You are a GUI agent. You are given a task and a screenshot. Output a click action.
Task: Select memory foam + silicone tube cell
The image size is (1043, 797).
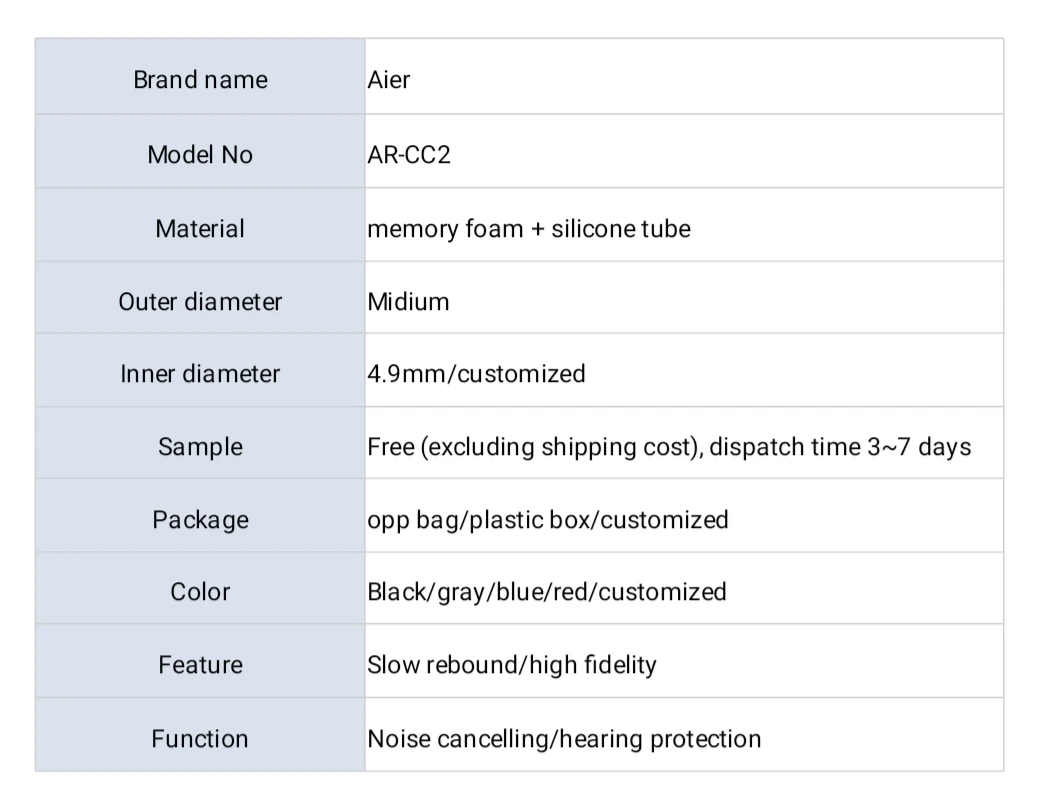(684, 225)
